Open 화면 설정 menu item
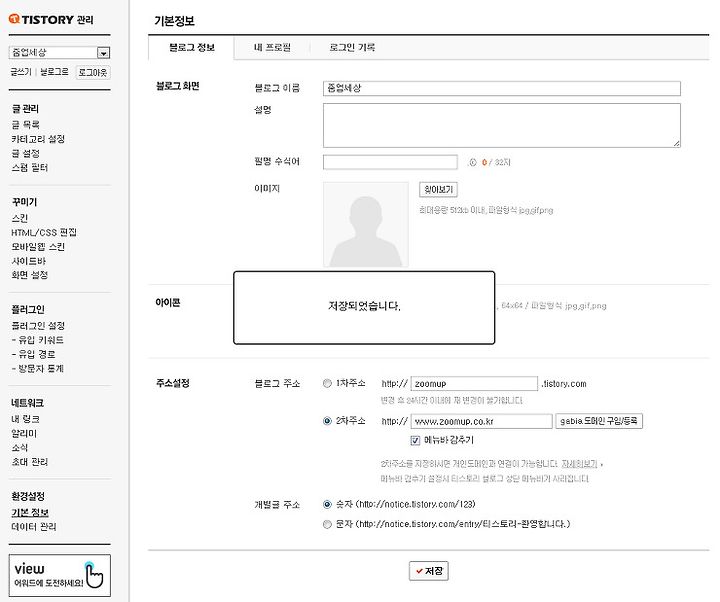Viewport: 720px width, 602px height. click(x=30, y=275)
